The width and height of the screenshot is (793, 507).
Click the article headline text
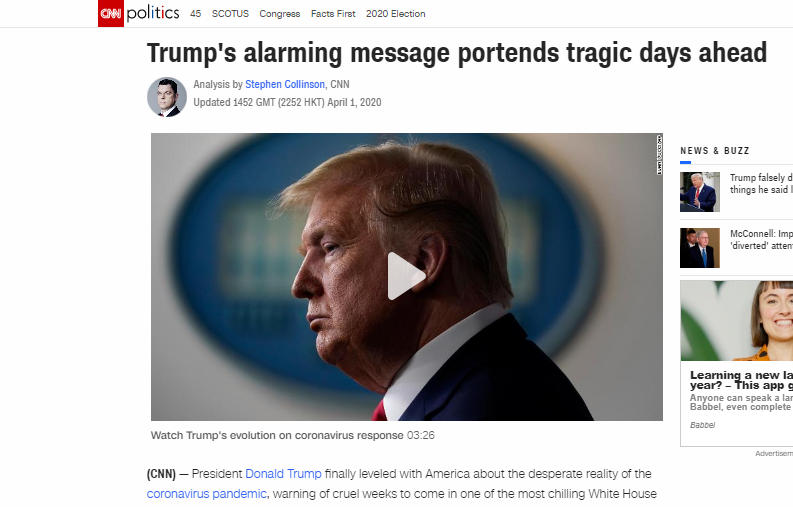457,53
